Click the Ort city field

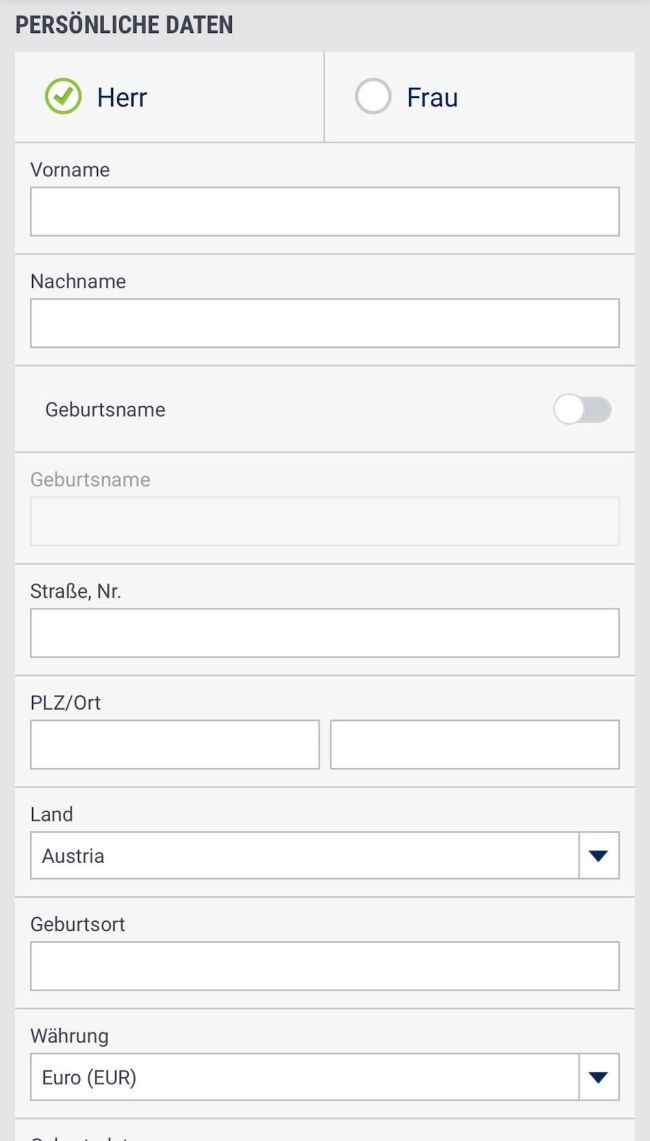(475, 745)
